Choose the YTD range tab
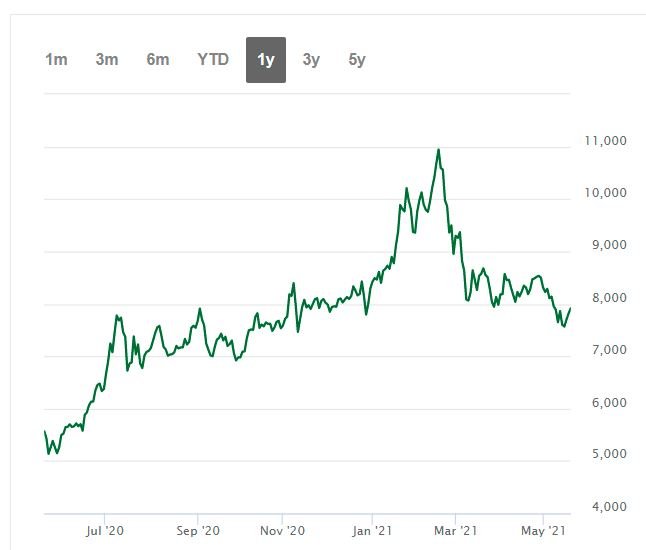 pyautogui.click(x=212, y=60)
